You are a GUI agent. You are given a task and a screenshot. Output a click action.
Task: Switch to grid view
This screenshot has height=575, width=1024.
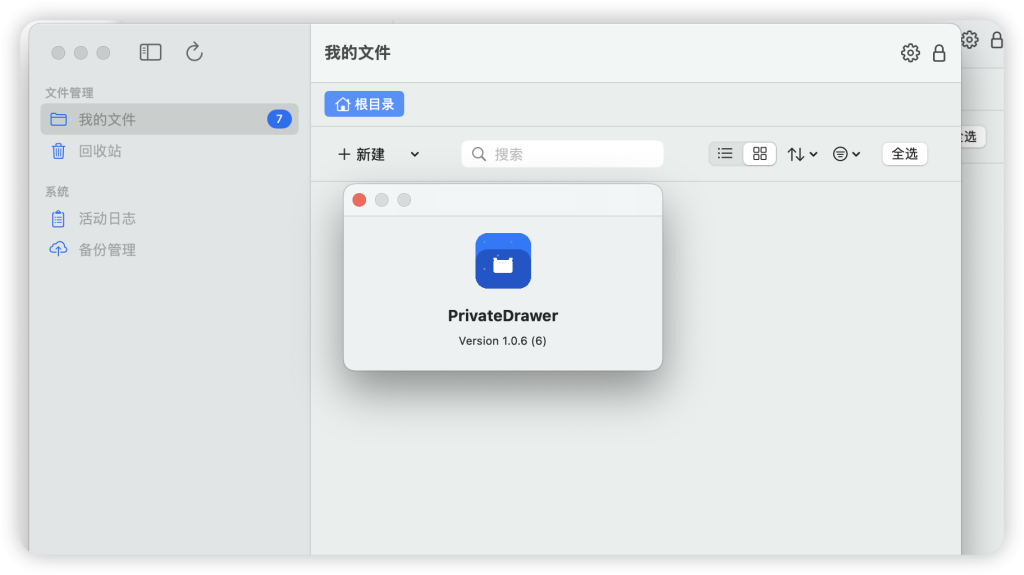[760, 154]
